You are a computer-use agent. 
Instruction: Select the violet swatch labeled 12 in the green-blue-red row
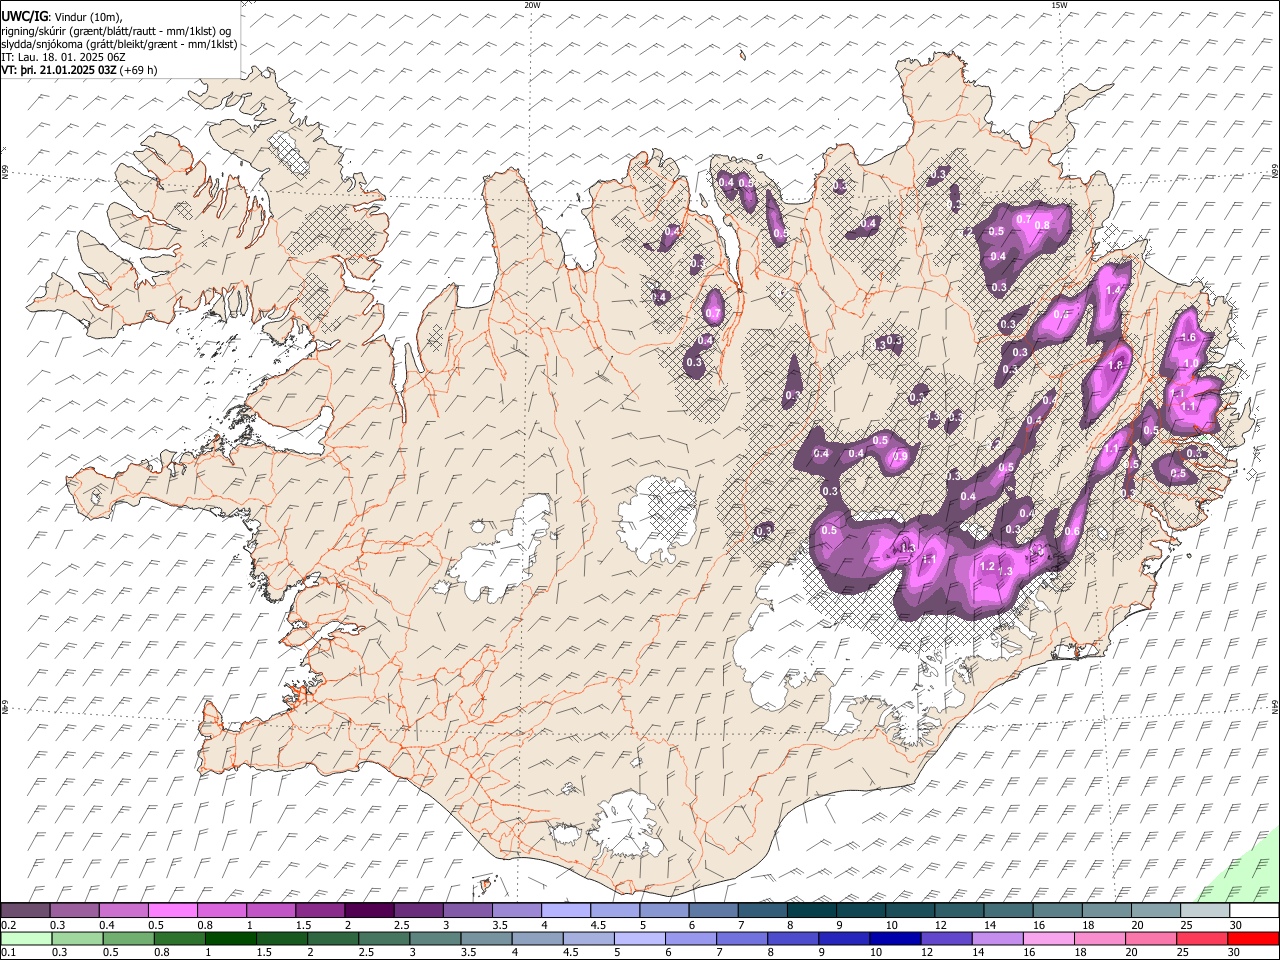[x=946, y=938]
